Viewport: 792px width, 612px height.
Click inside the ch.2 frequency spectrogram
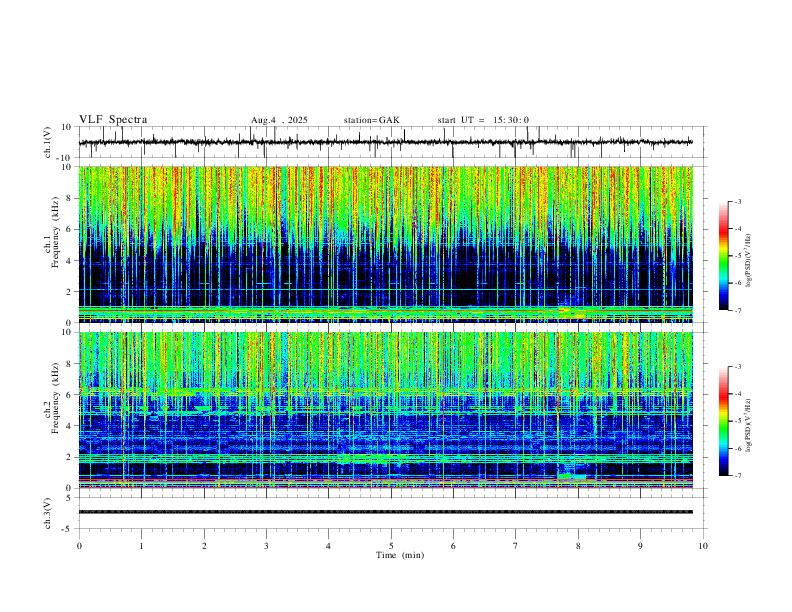(x=386, y=410)
